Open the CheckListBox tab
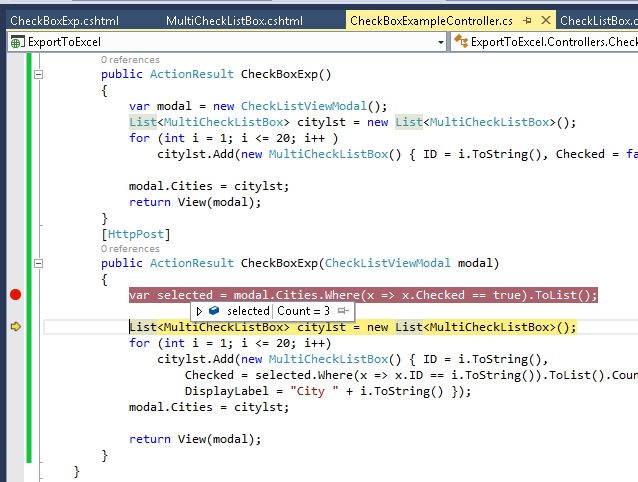 tap(598, 20)
